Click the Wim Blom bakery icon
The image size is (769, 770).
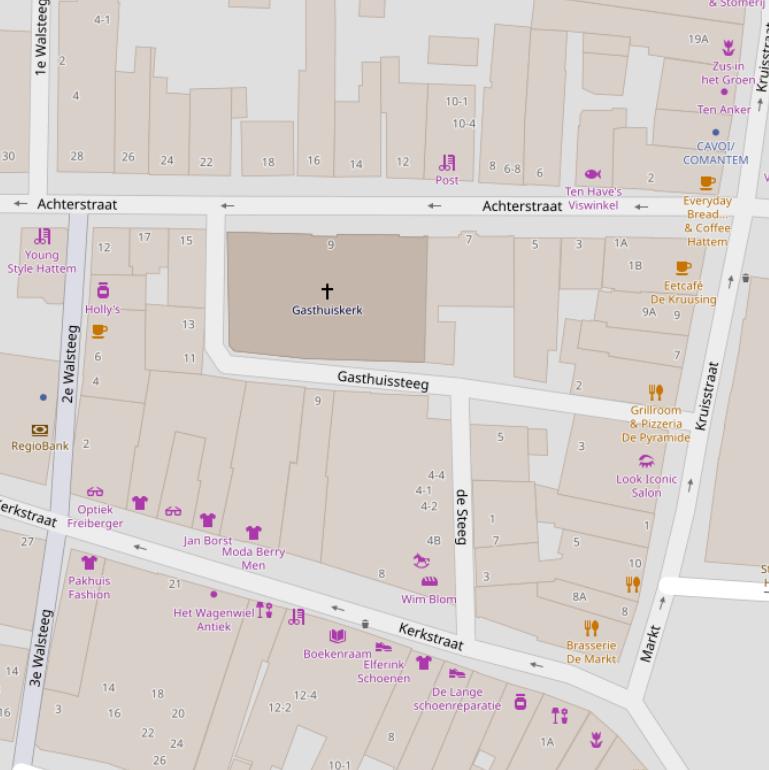point(429,581)
